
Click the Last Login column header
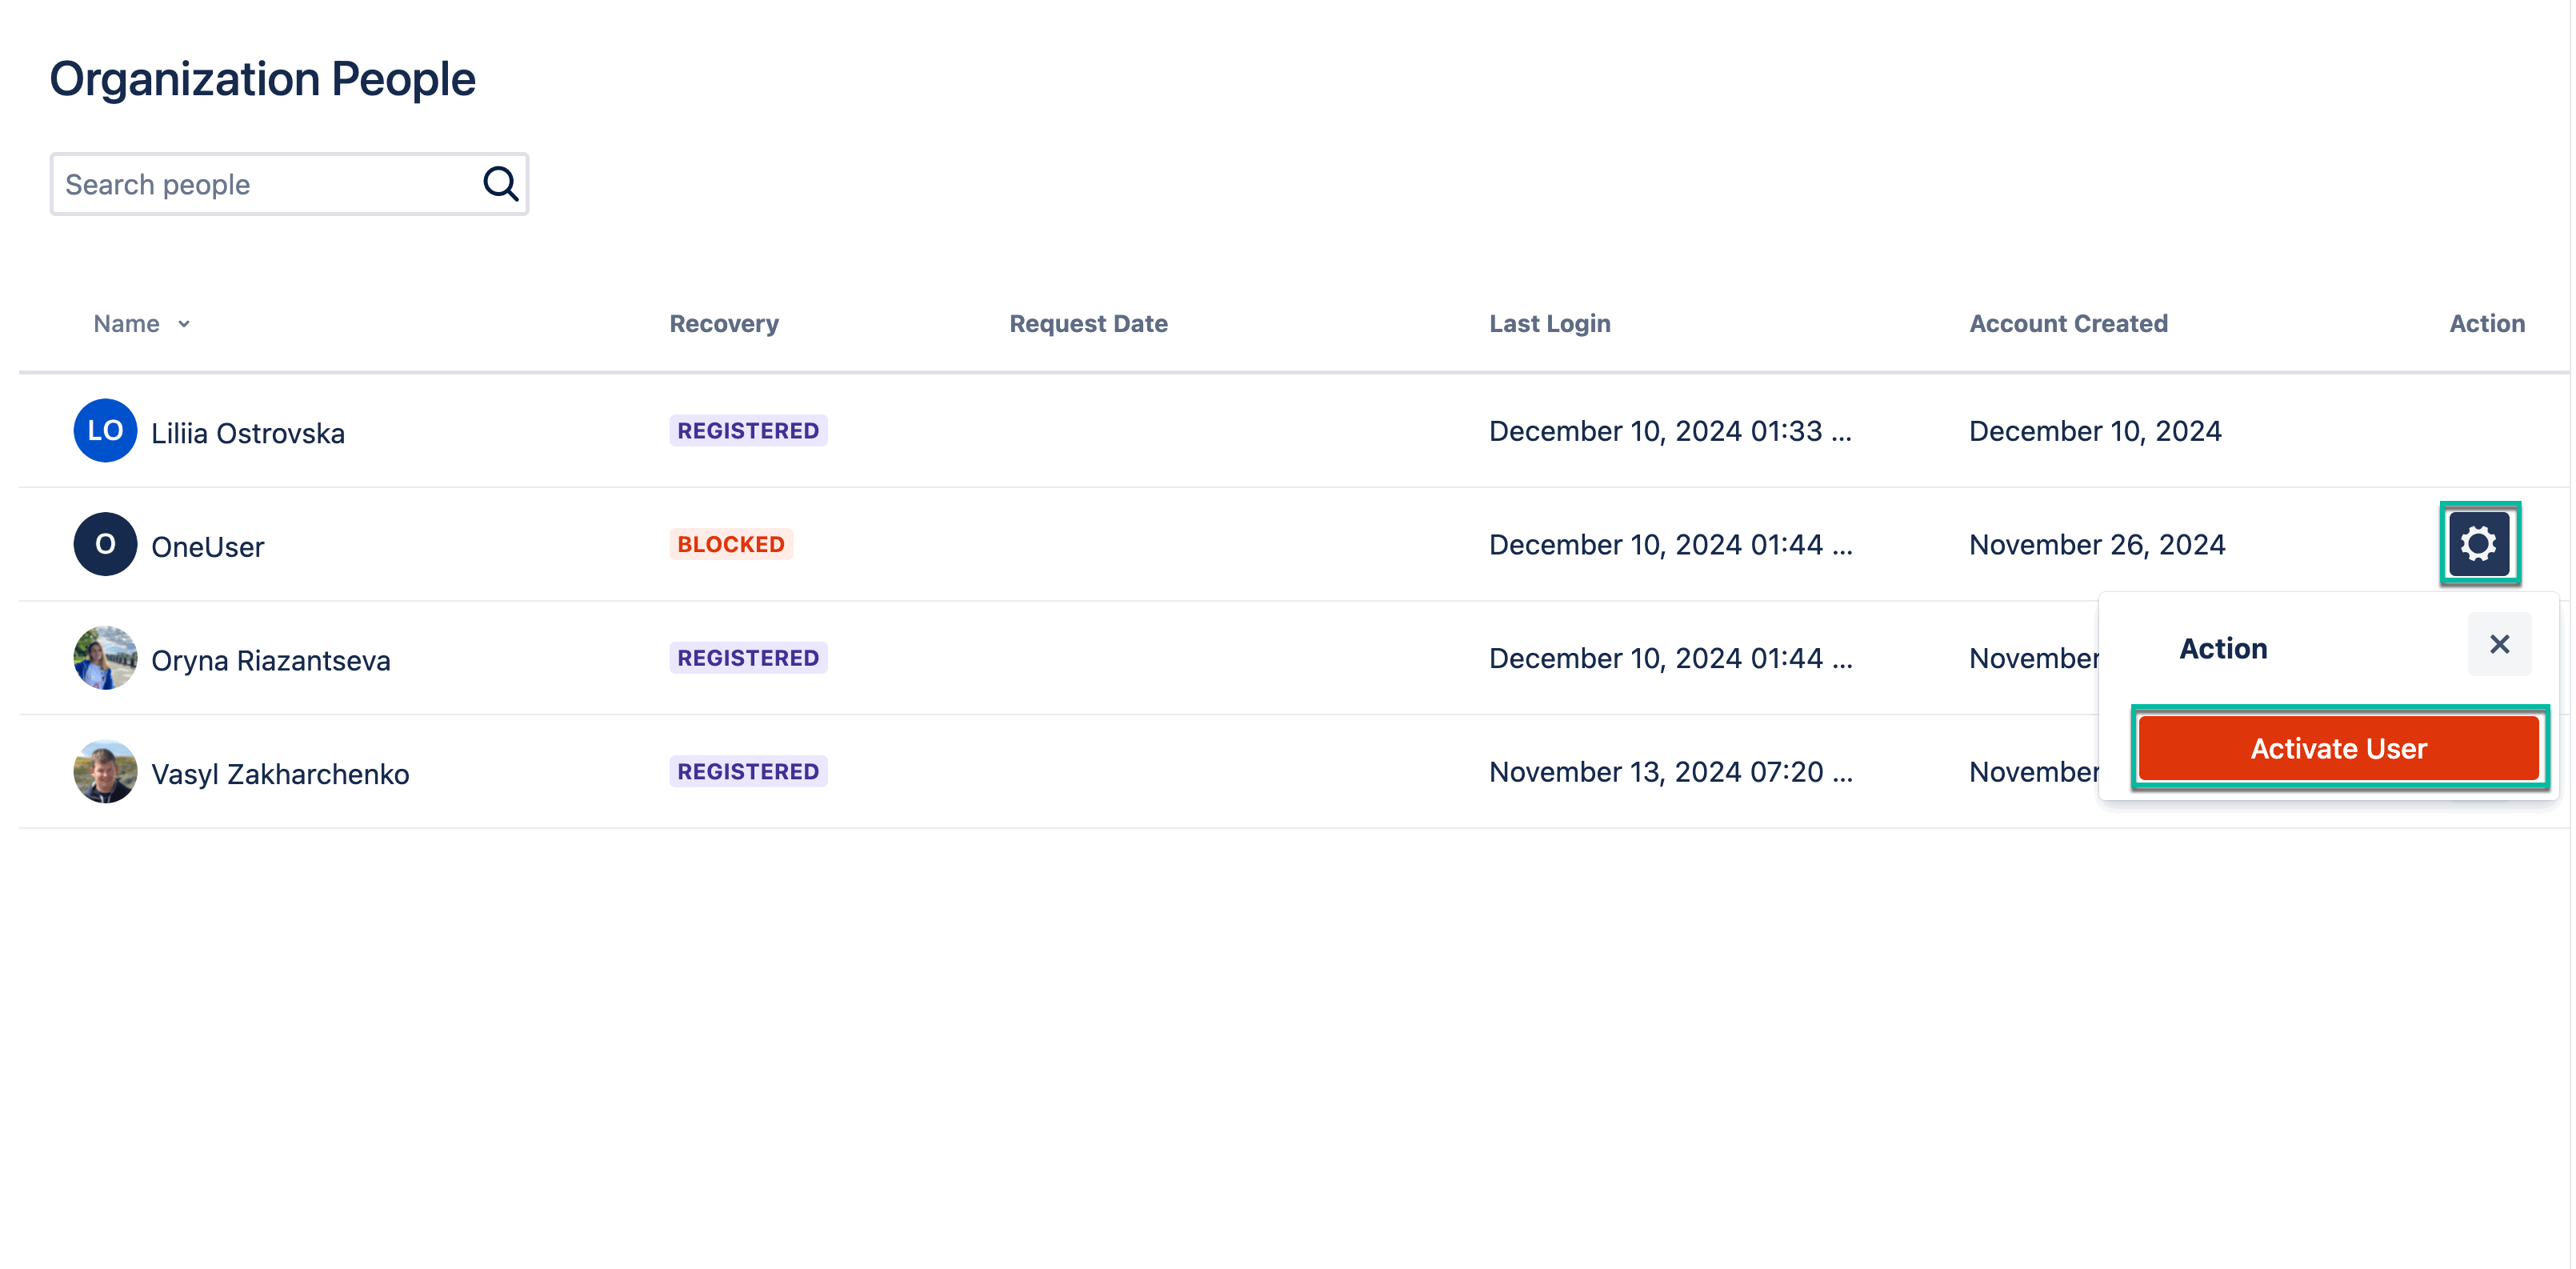point(1549,323)
